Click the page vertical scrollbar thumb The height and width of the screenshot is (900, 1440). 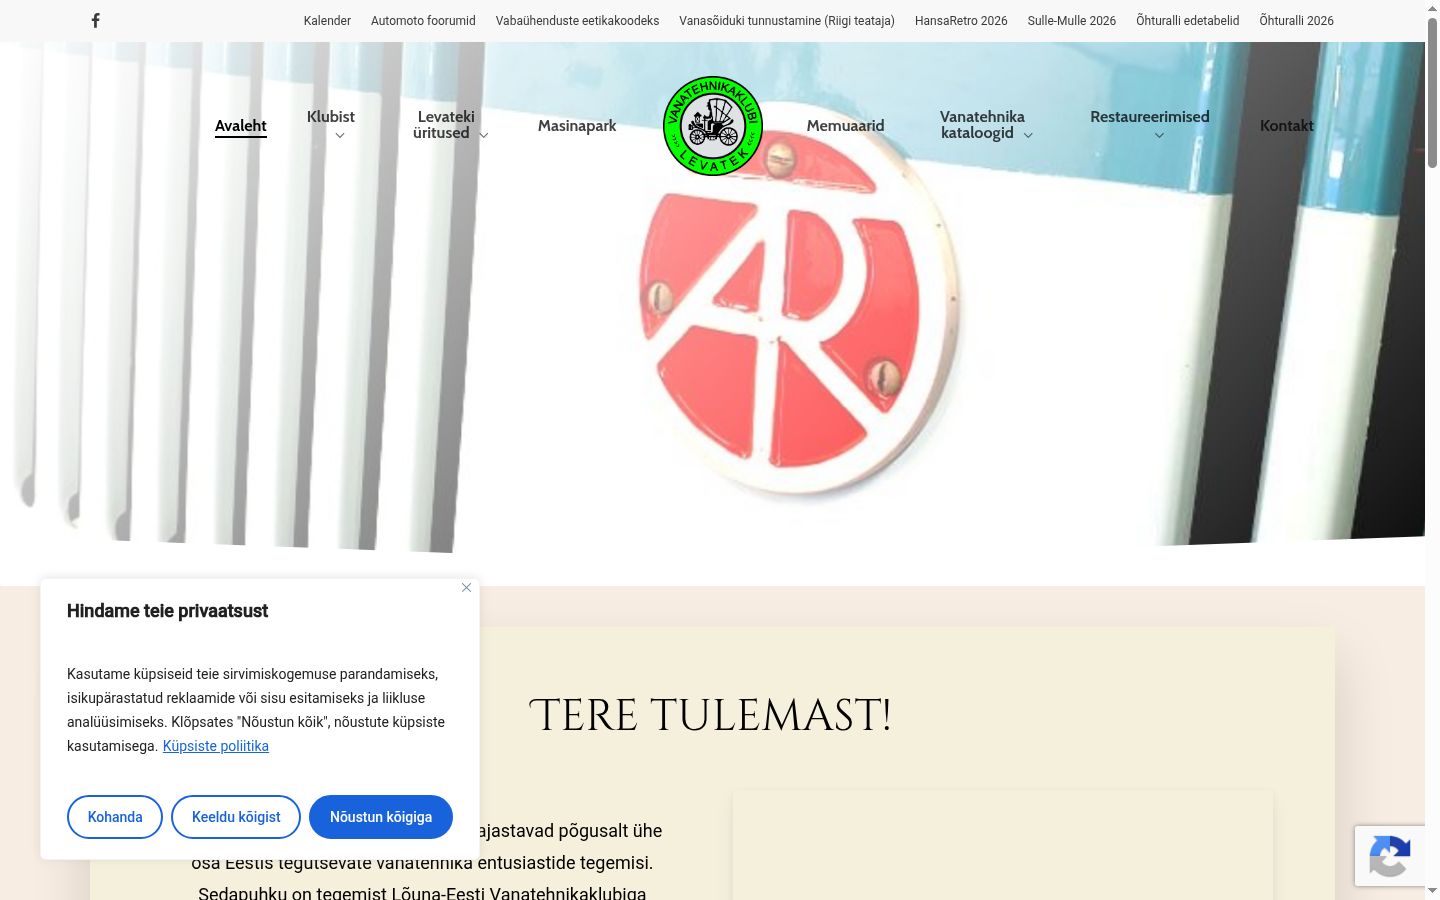[x=1432, y=92]
